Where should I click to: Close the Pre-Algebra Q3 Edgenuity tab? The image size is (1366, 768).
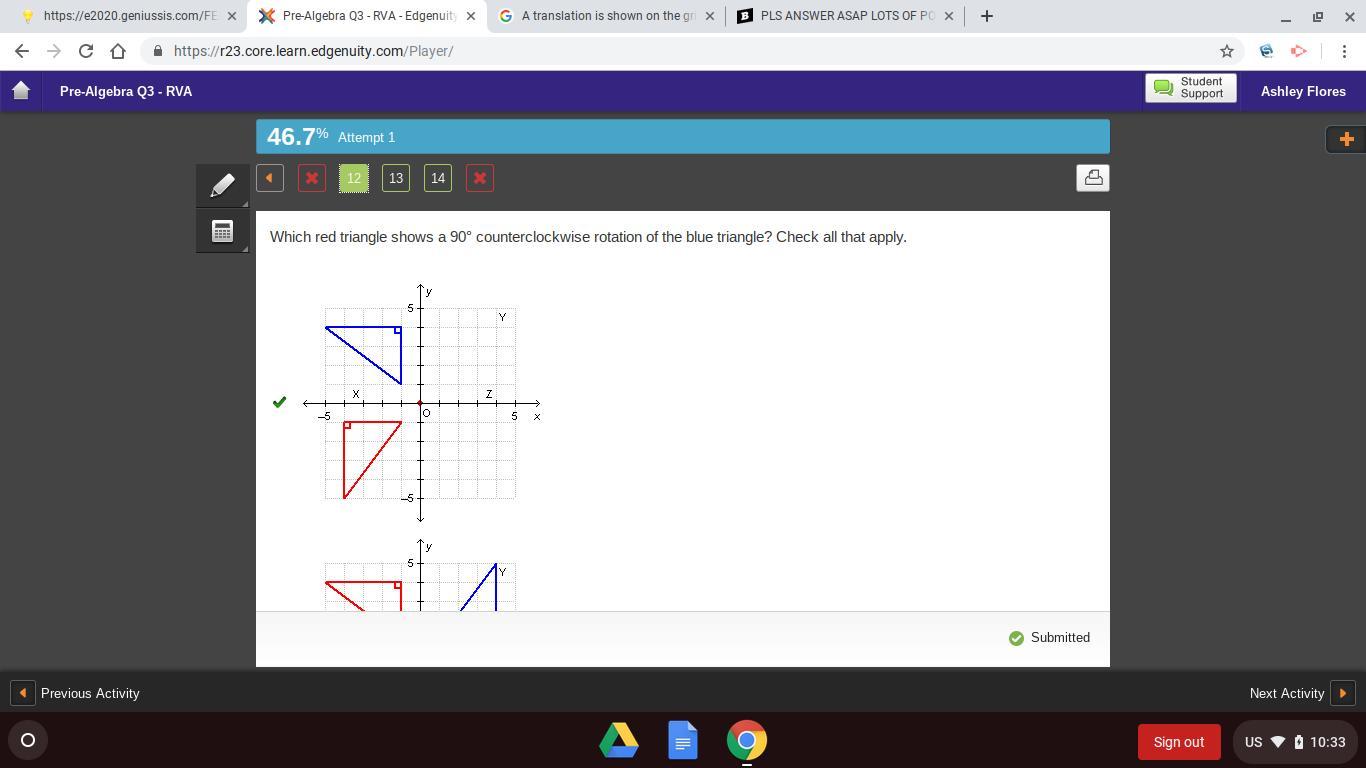click(x=471, y=16)
